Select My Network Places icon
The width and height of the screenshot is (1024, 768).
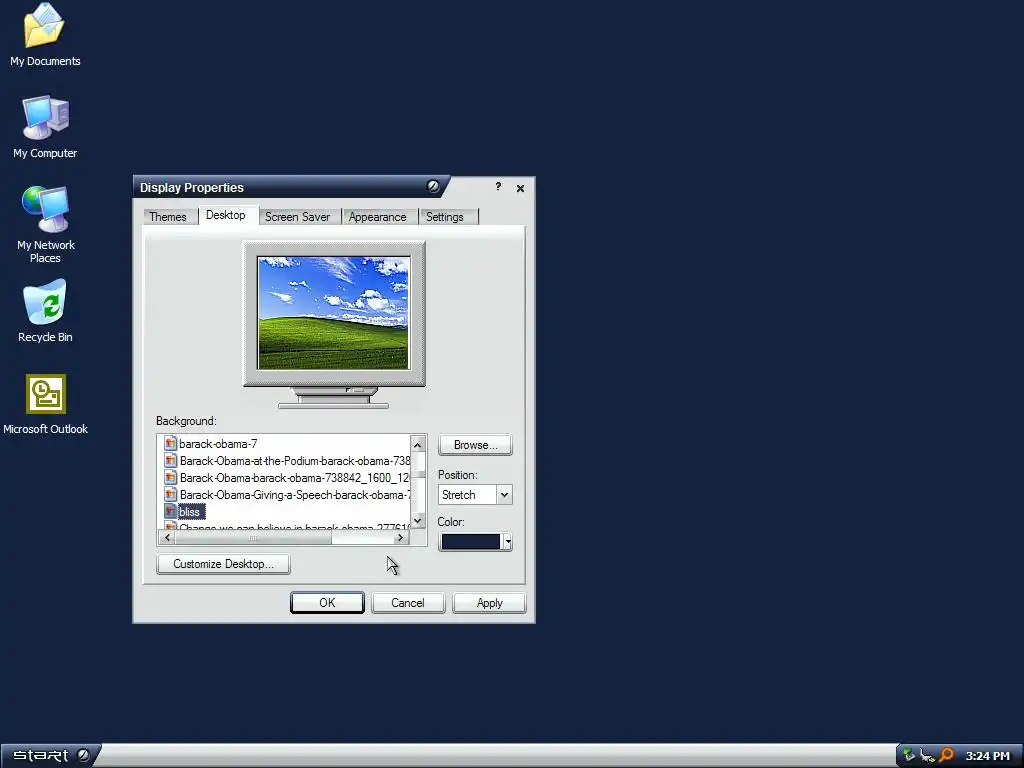tap(45, 225)
